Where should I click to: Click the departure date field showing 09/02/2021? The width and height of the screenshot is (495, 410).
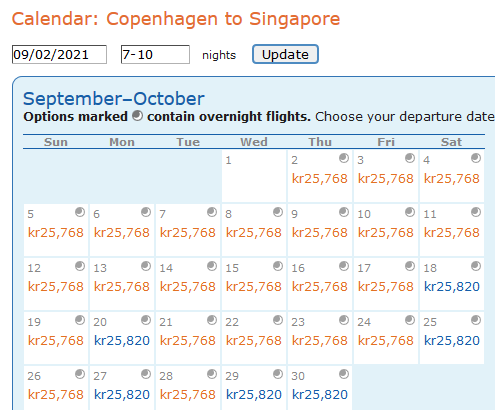tap(59, 54)
